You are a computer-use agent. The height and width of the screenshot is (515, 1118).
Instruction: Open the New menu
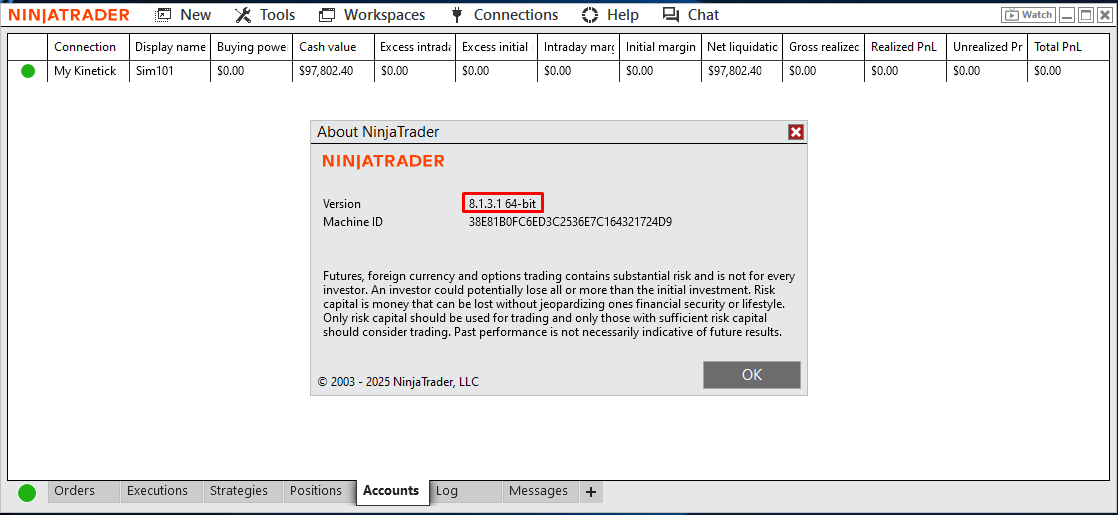tap(183, 15)
